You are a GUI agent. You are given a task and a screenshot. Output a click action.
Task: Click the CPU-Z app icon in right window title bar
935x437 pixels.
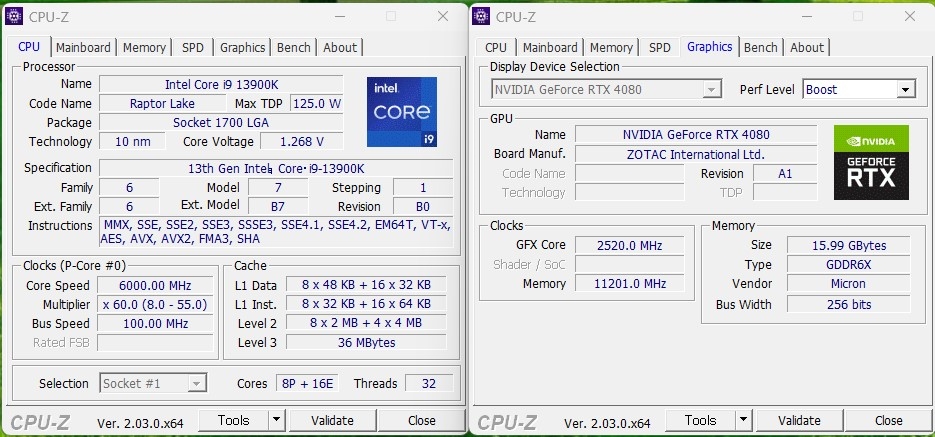click(x=481, y=17)
